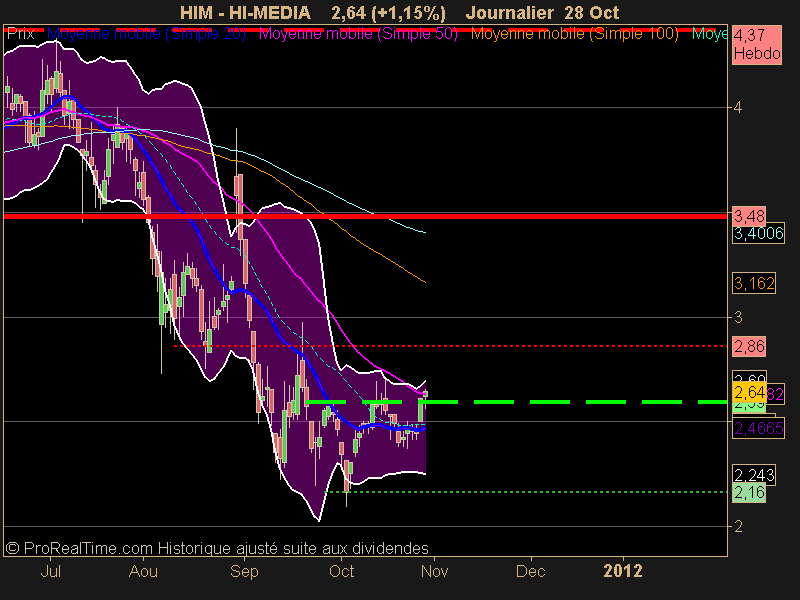Click the red '3,48' price tag
This screenshot has width=800, height=600.
(x=749, y=216)
